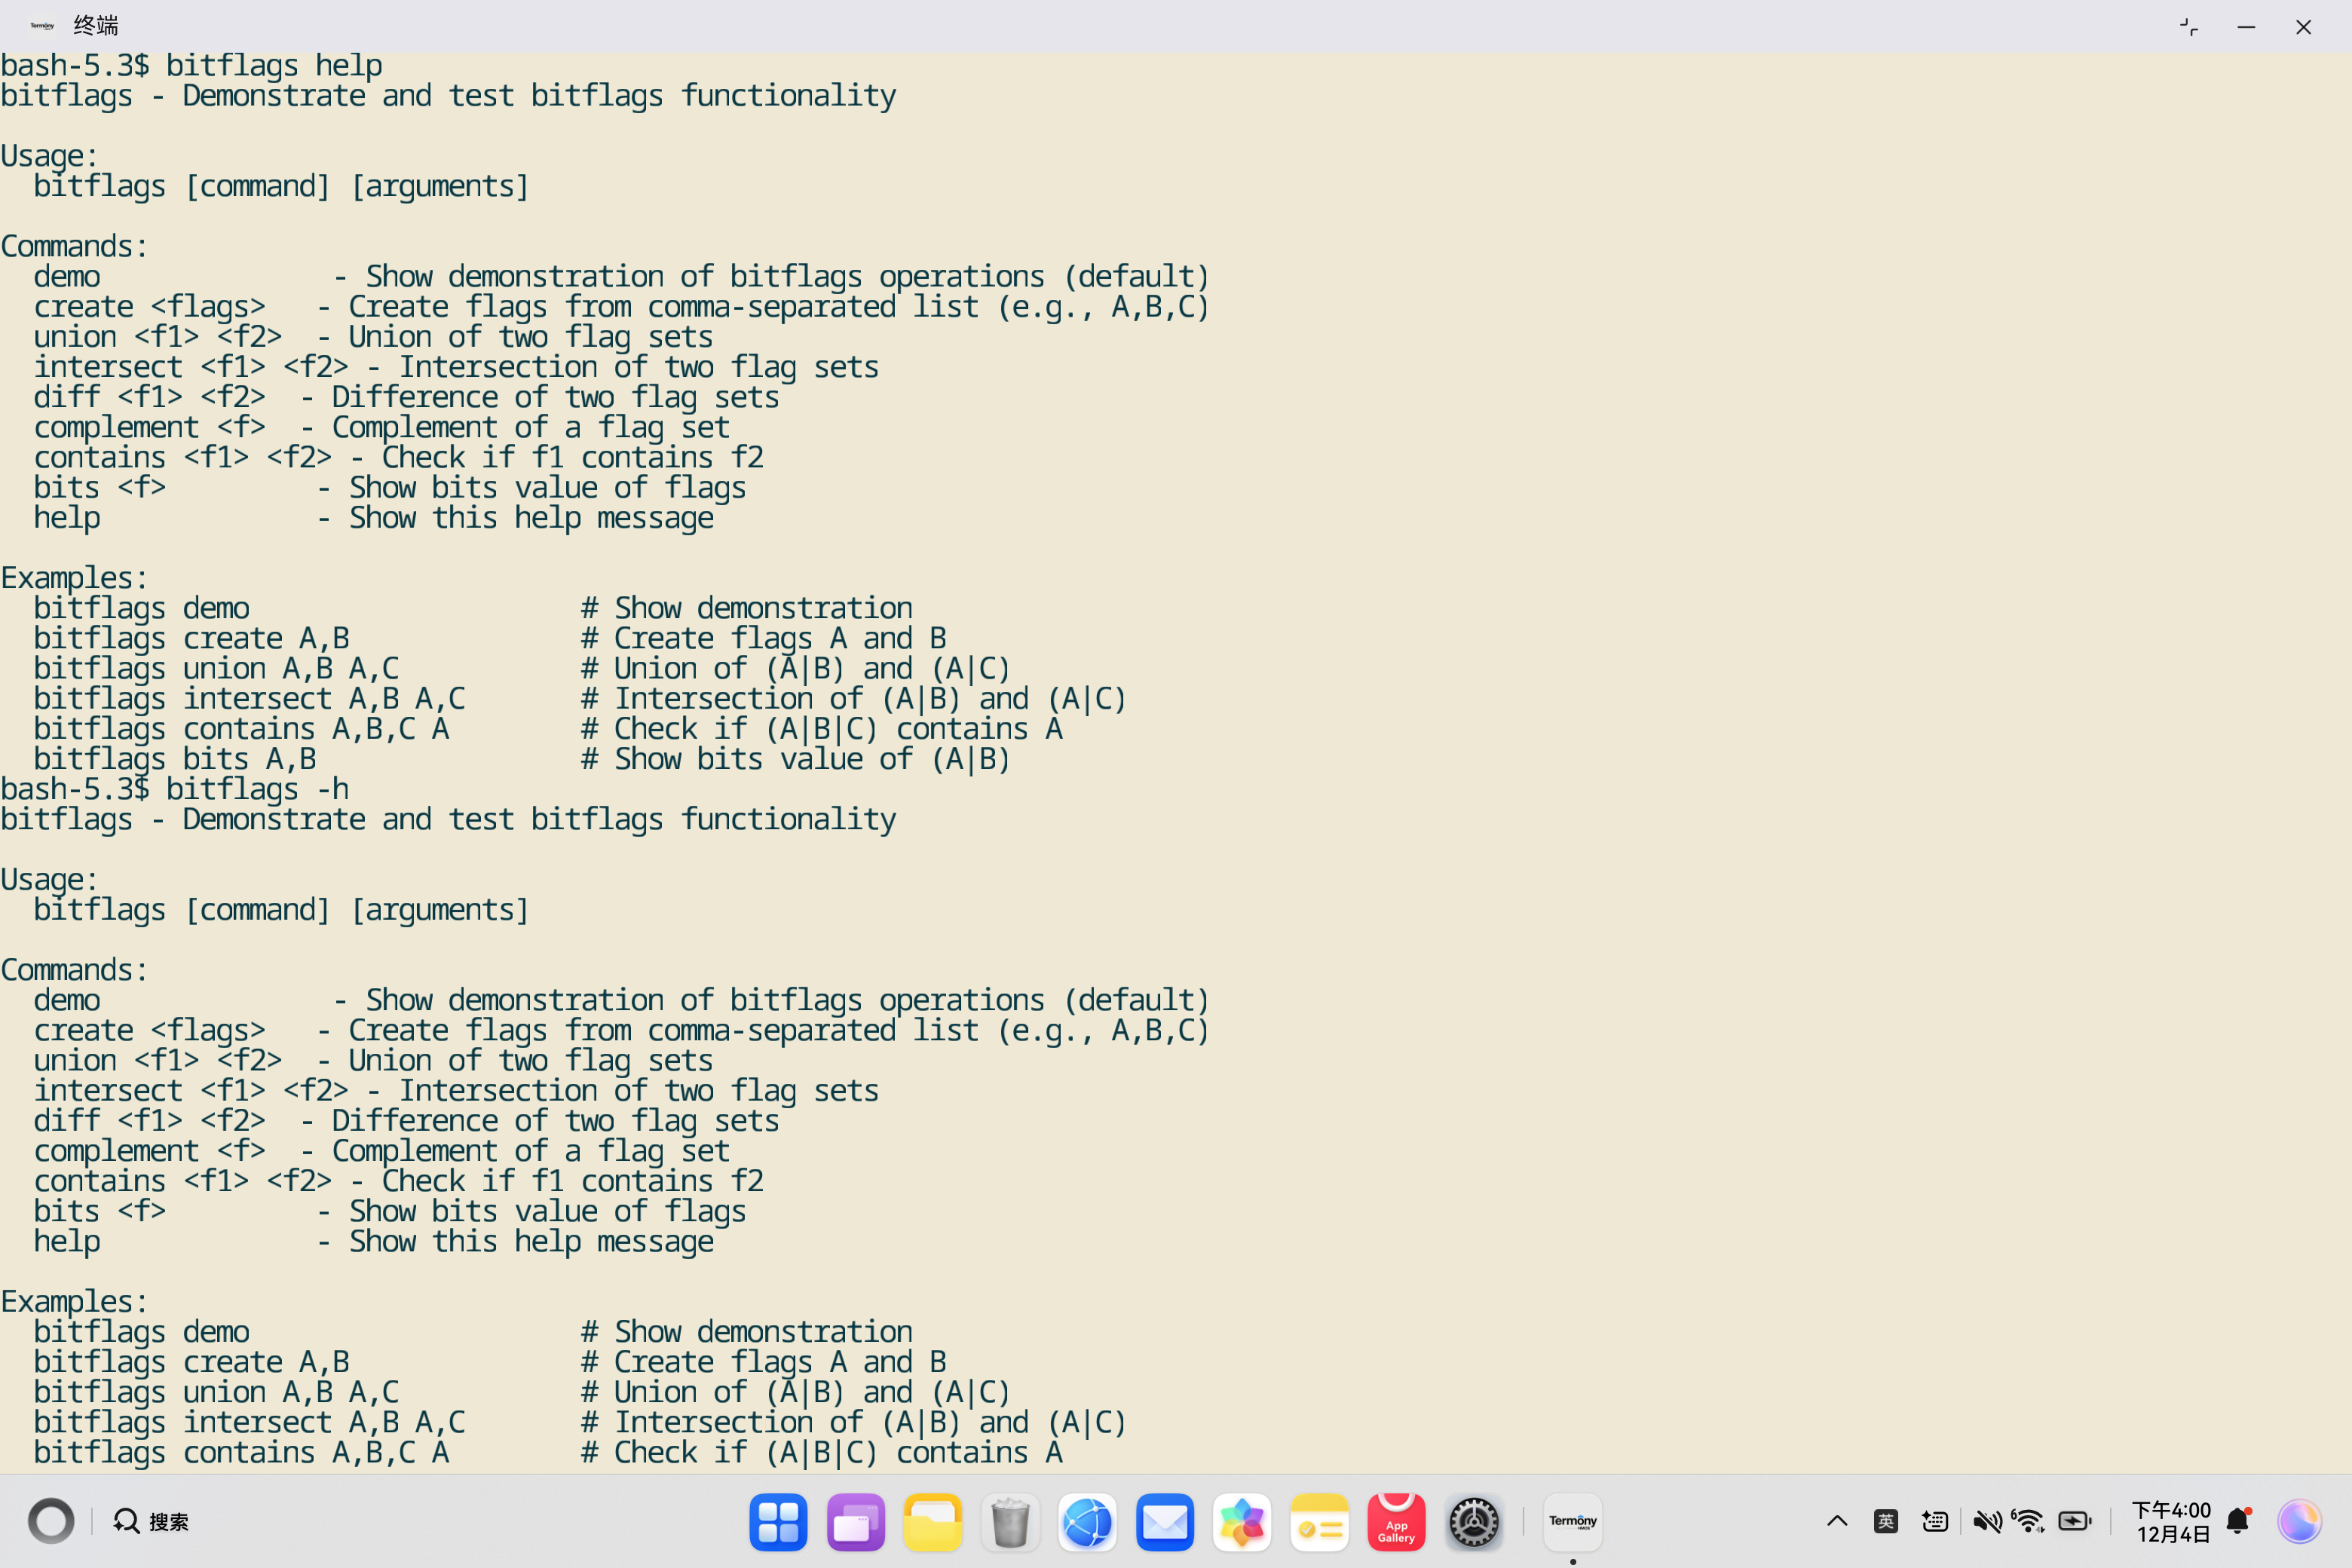The height and width of the screenshot is (1568, 2352).
Task: Open the notification bell in the tray
Action: [2237, 1521]
